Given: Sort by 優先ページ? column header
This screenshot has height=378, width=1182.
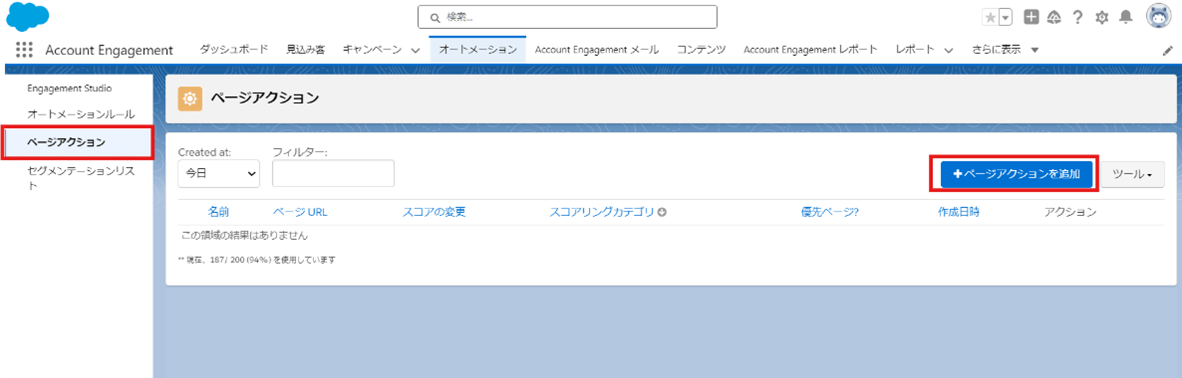Looking at the screenshot, I should coord(830,212).
